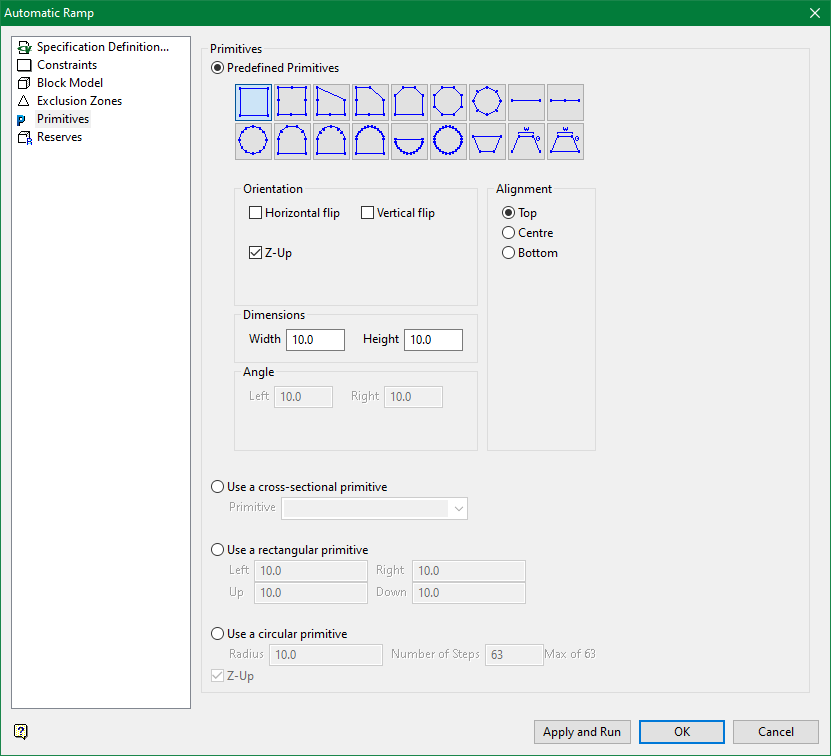Open the help question mark icon
The height and width of the screenshot is (756, 831).
[x=21, y=732]
